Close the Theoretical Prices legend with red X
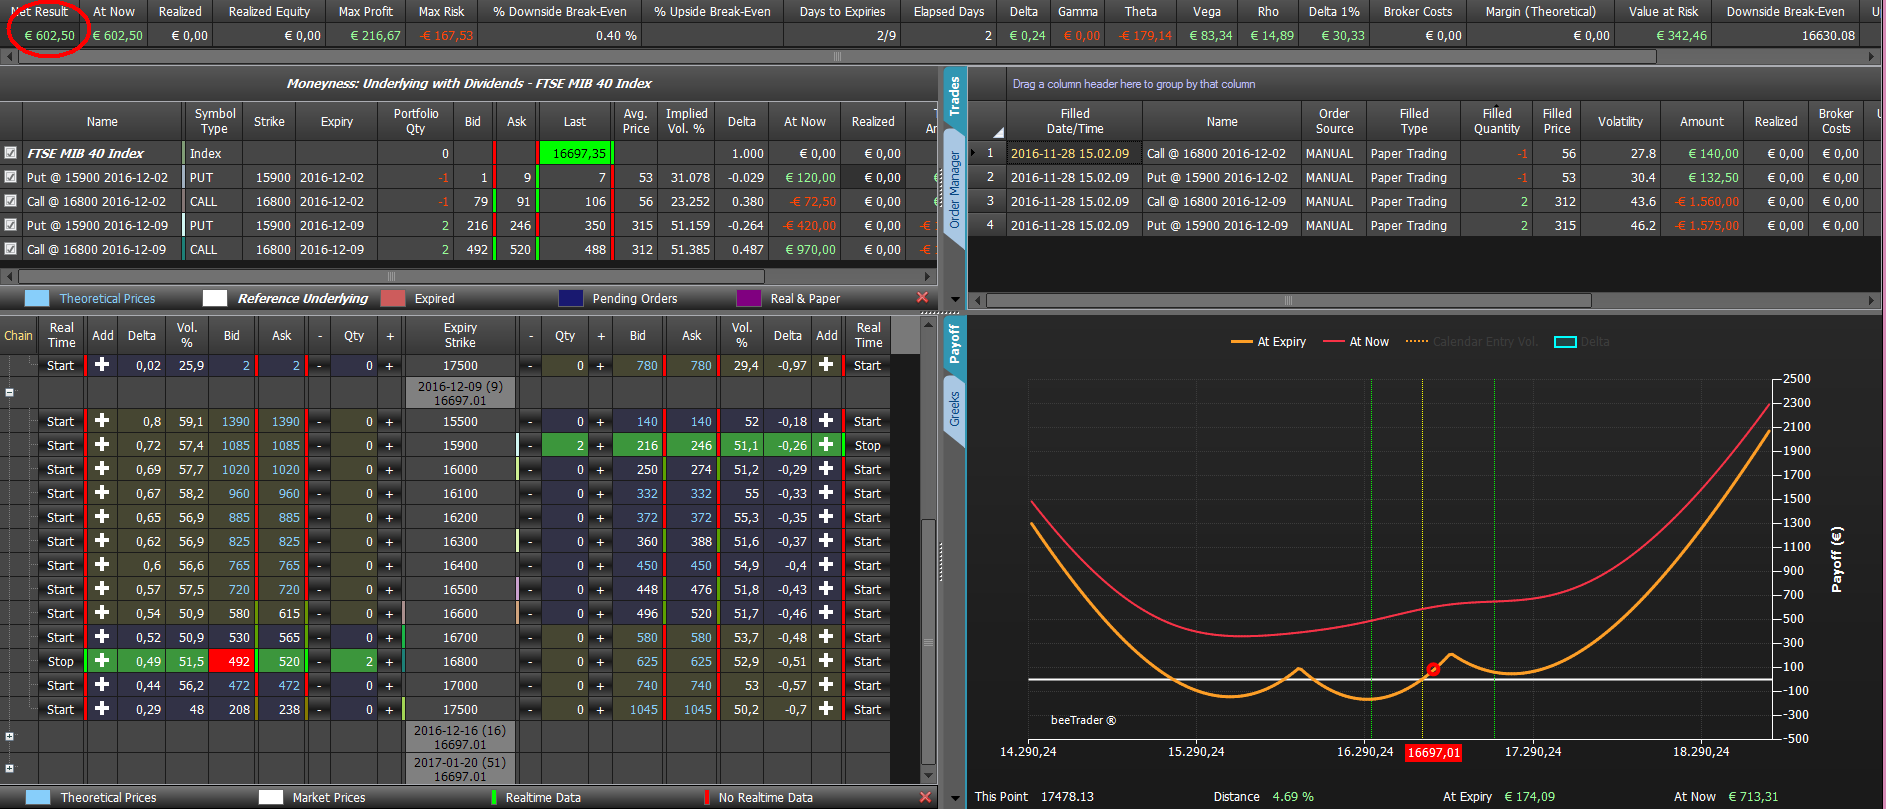 922,298
